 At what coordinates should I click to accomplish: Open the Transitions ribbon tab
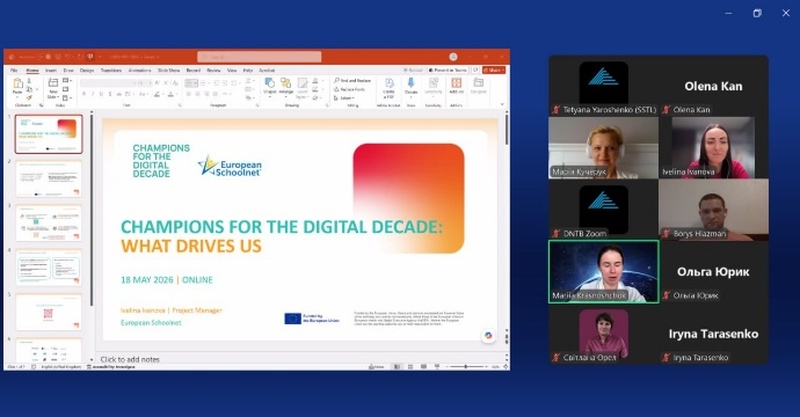point(111,70)
